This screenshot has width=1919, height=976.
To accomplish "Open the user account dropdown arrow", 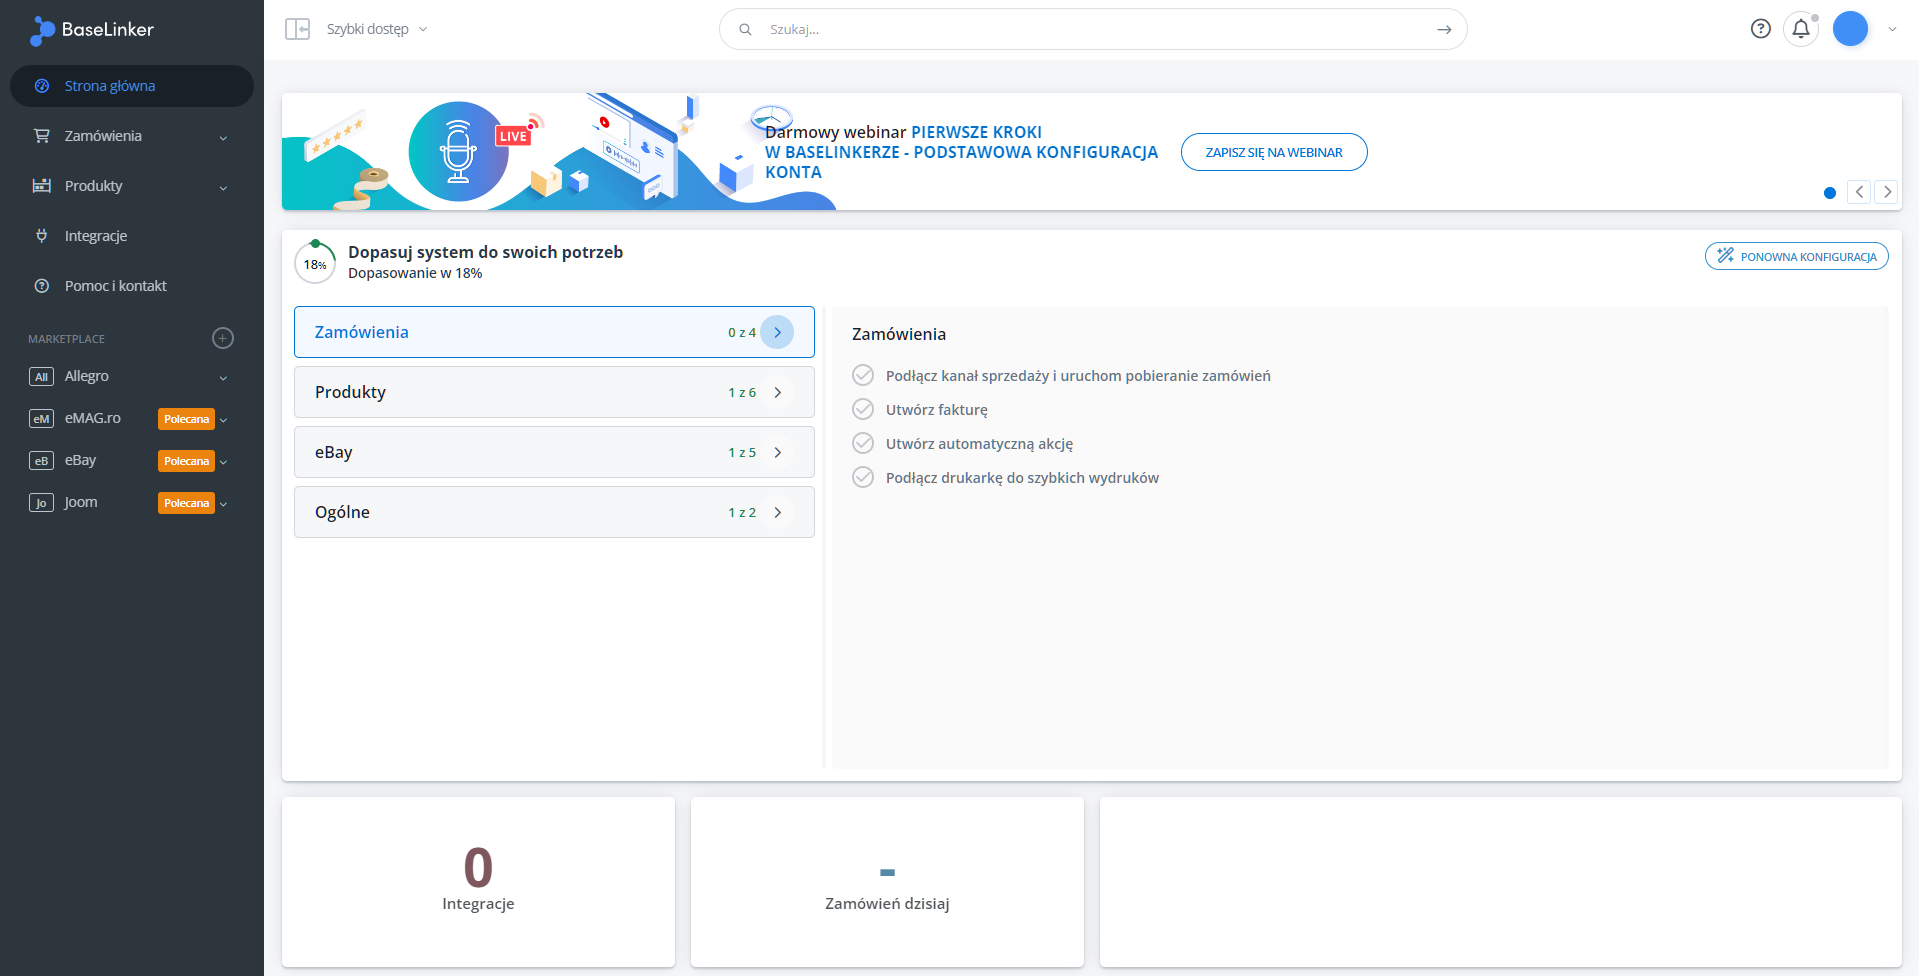I will (x=1892, y=30).
